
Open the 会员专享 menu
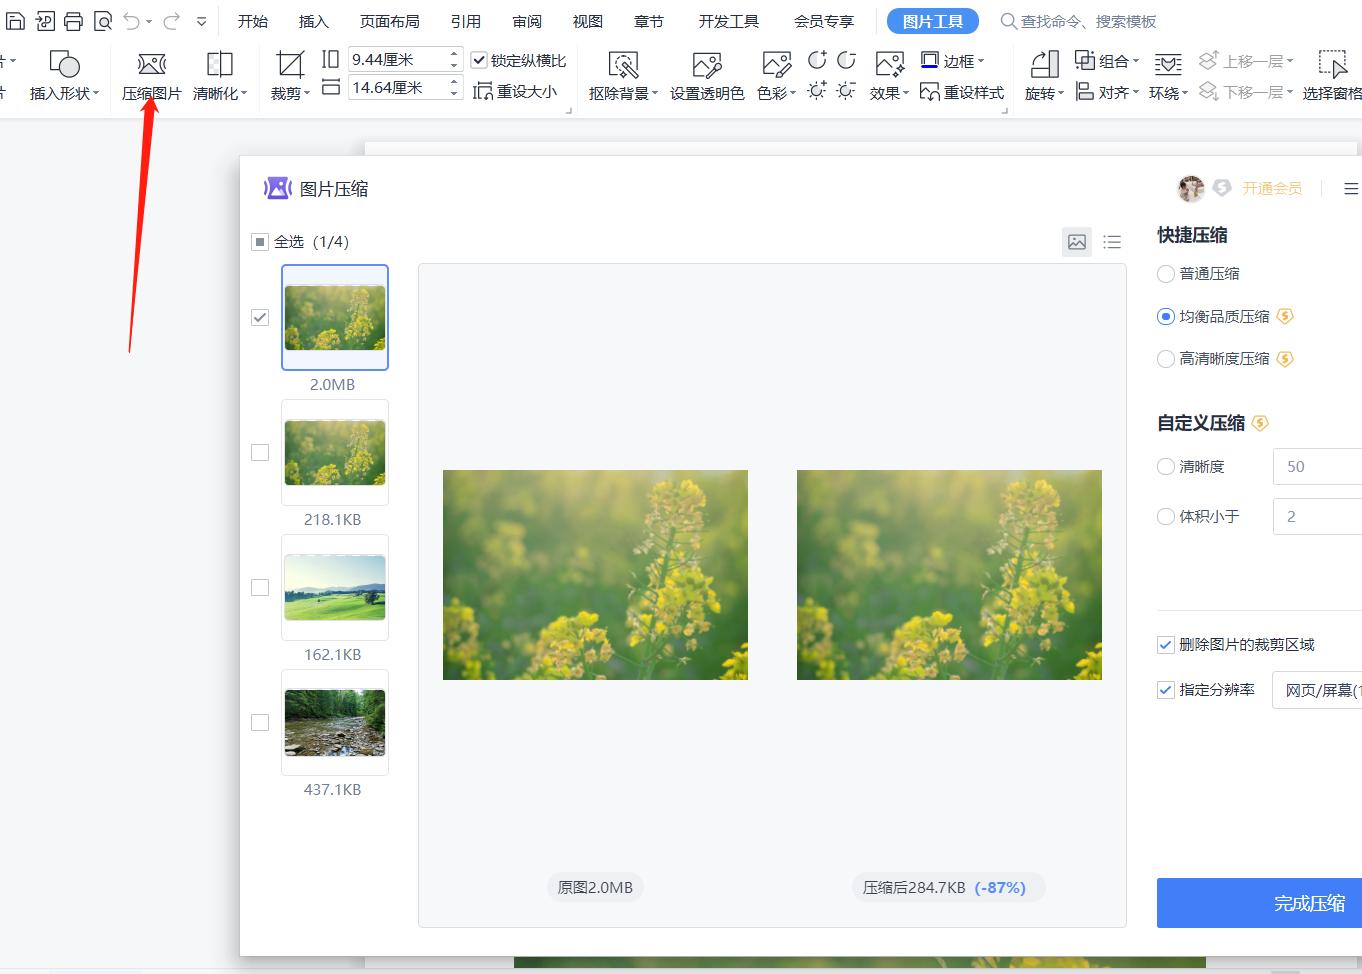tap(823, 20)
